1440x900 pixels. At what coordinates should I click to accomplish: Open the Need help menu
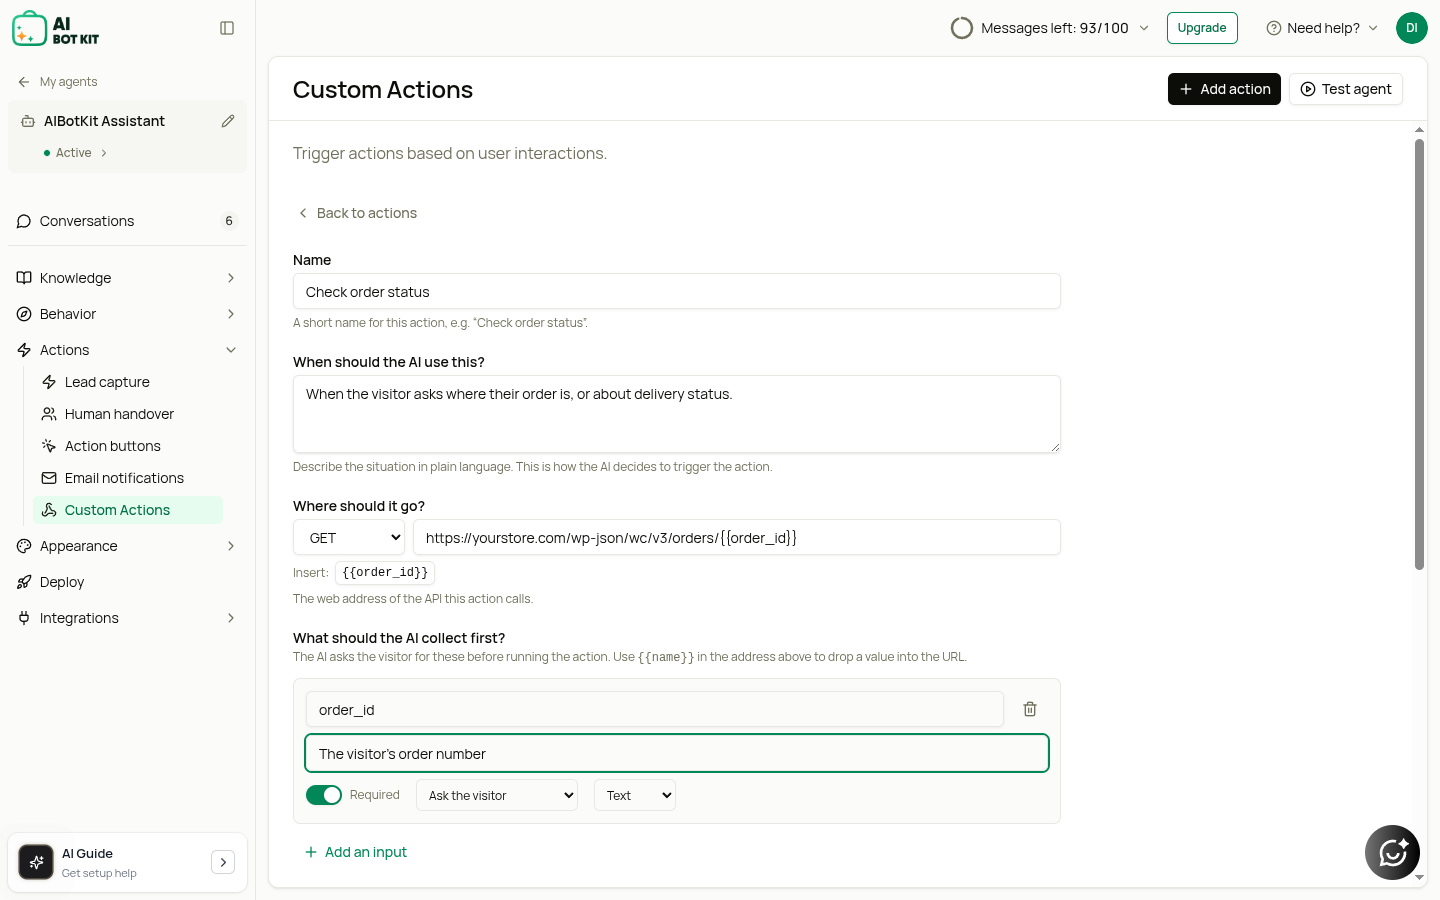point(1322,28)
